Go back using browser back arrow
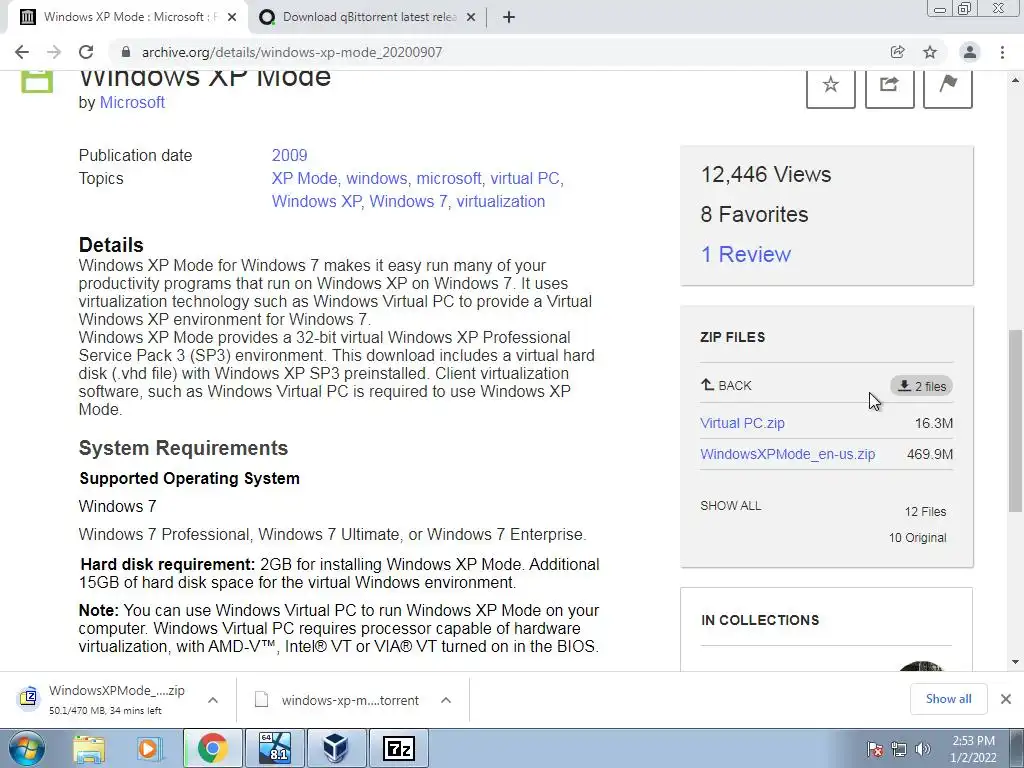 click(22, 52)
